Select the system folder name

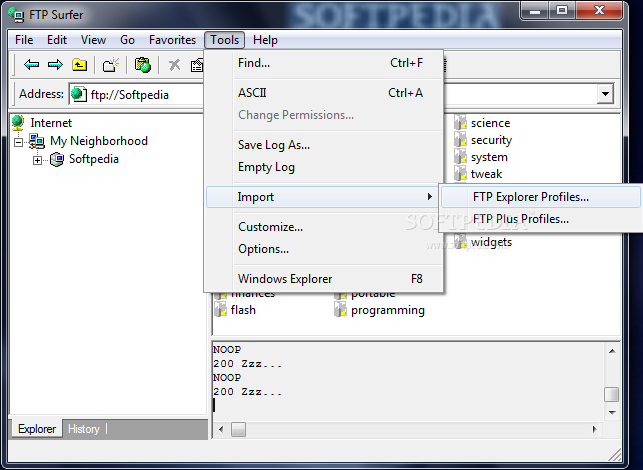click(489, 157)
